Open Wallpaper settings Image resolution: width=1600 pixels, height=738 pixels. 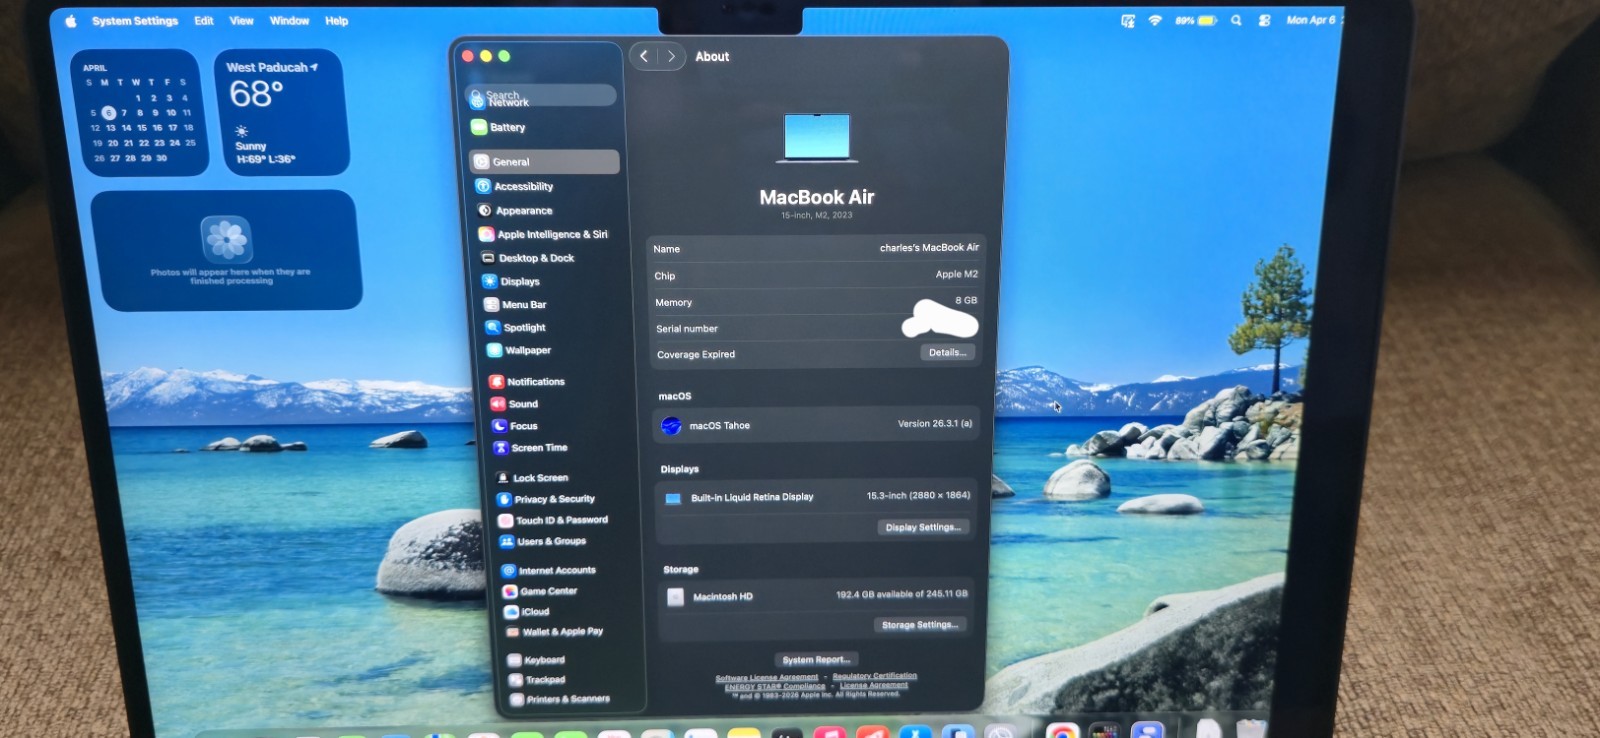pos(519,350)
